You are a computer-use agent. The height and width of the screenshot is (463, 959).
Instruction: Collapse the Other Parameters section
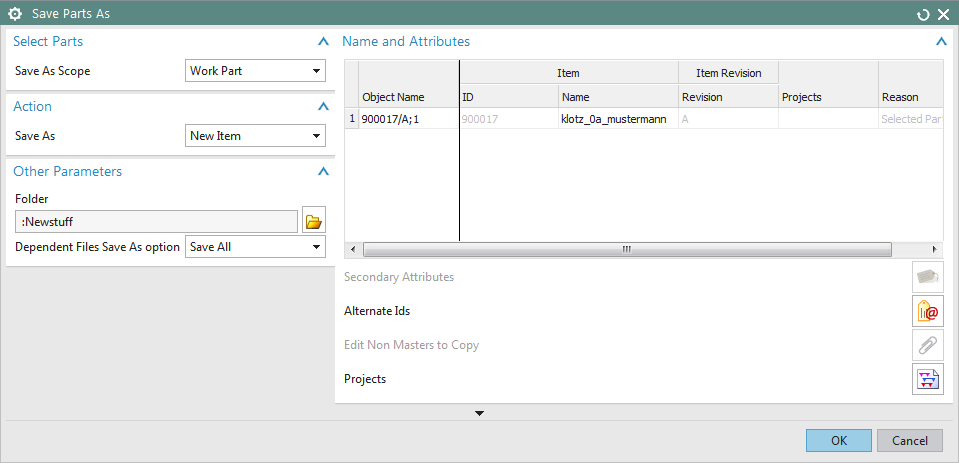(x=324, y=171)
